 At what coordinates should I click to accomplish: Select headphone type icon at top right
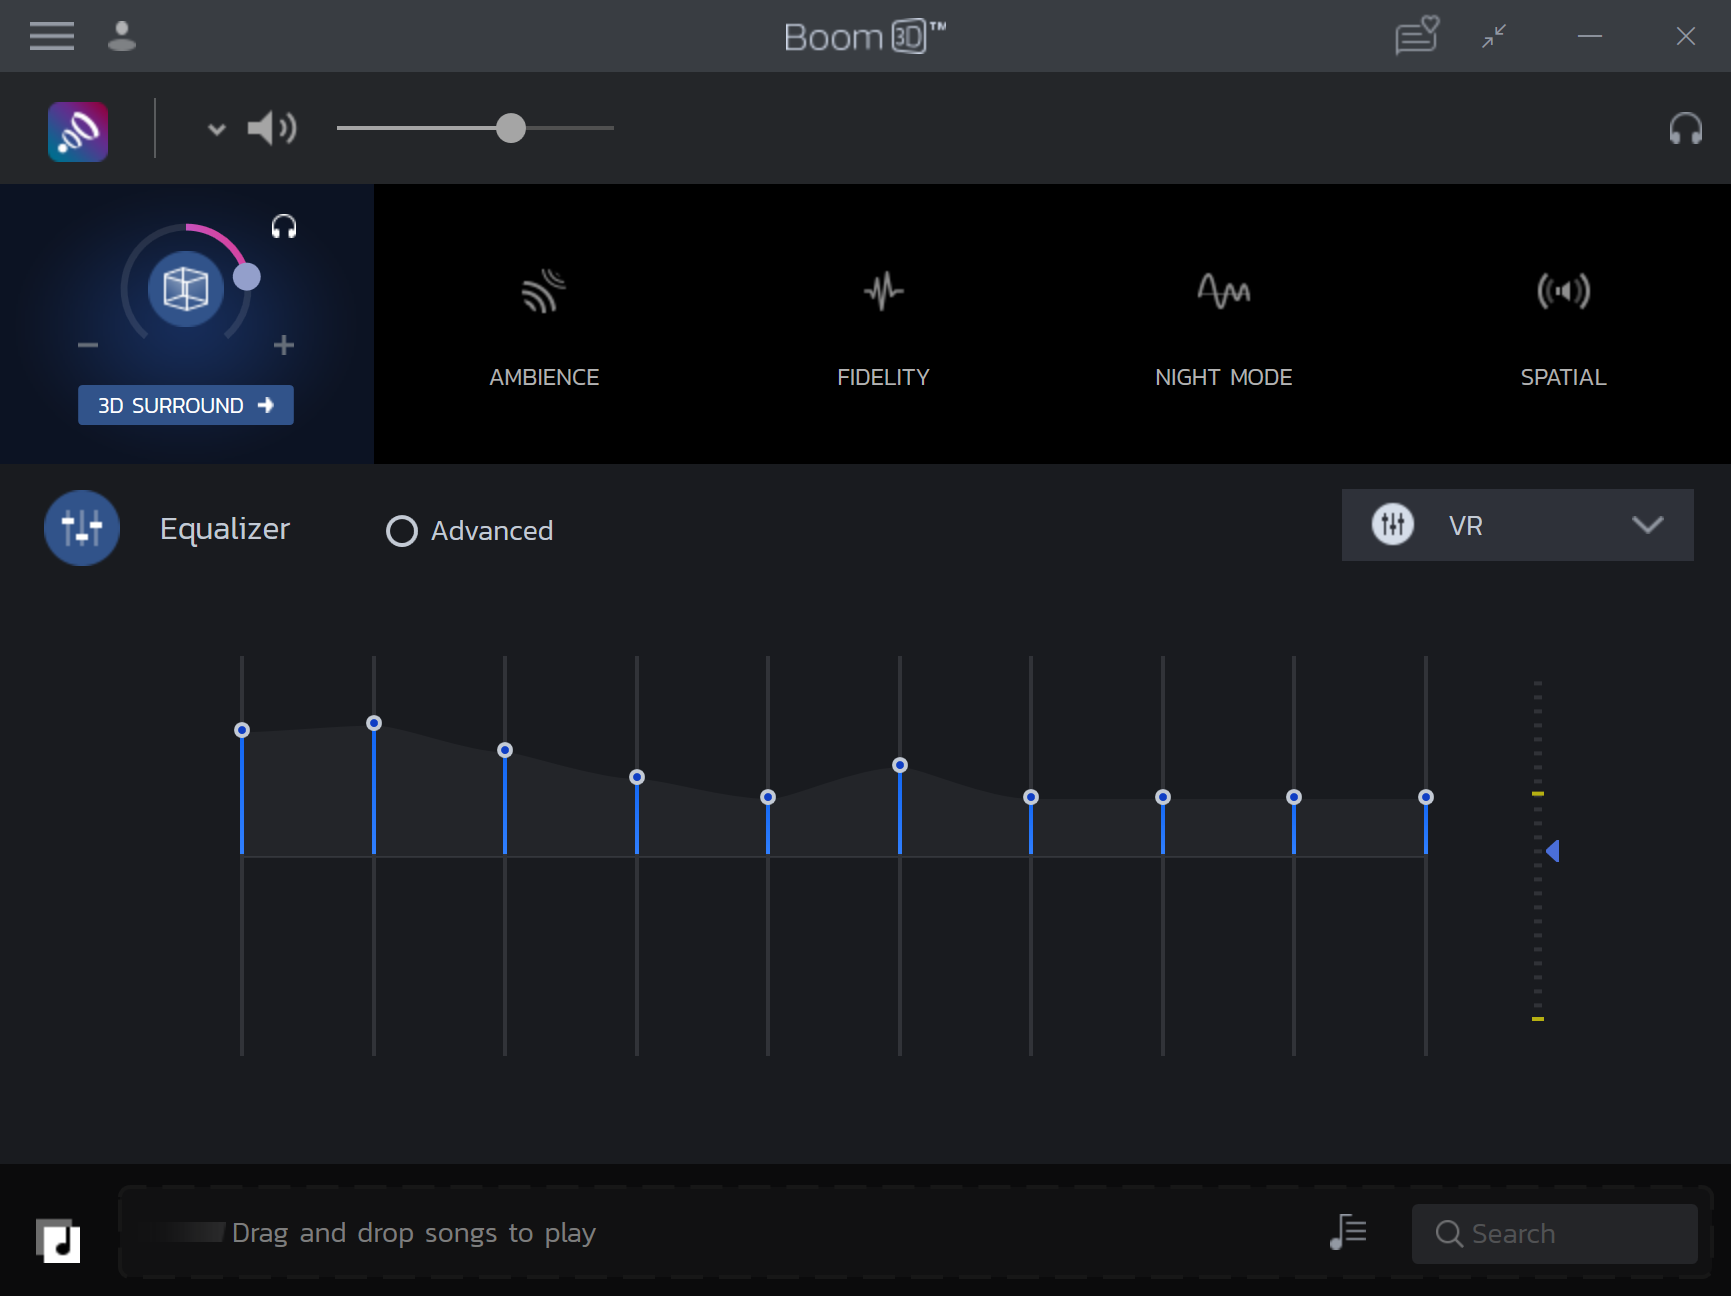(1685, 128)
